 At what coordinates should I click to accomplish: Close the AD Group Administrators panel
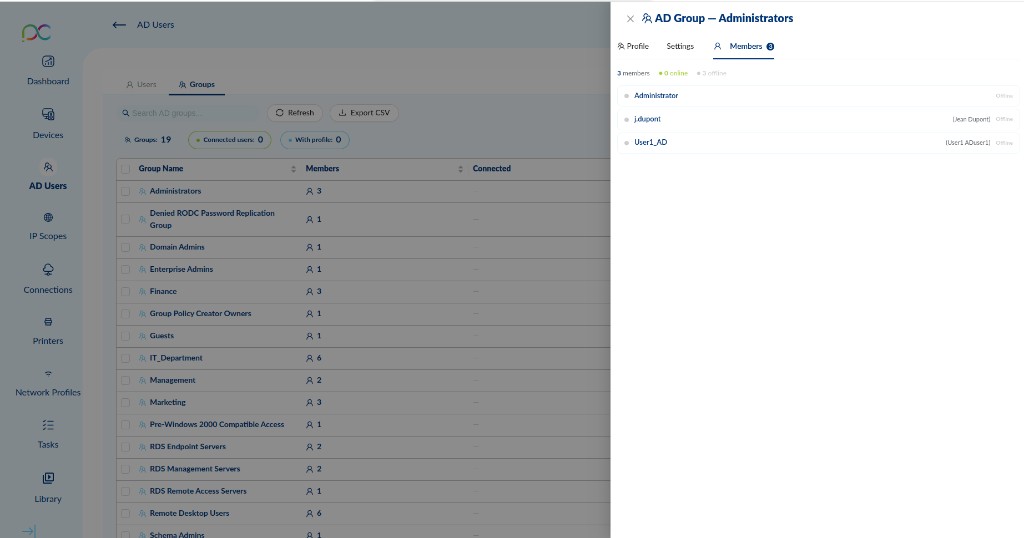(630, 19)
